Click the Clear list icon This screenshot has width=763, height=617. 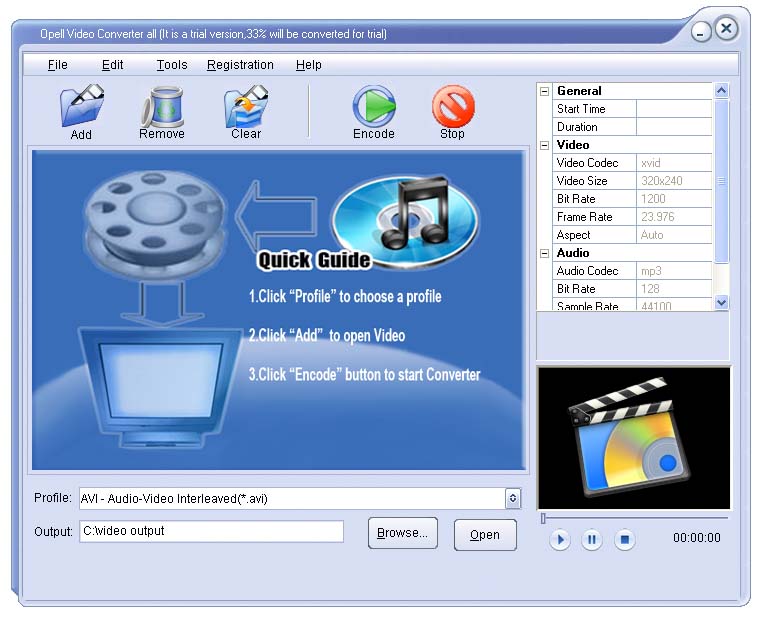[x=245, y=109]
